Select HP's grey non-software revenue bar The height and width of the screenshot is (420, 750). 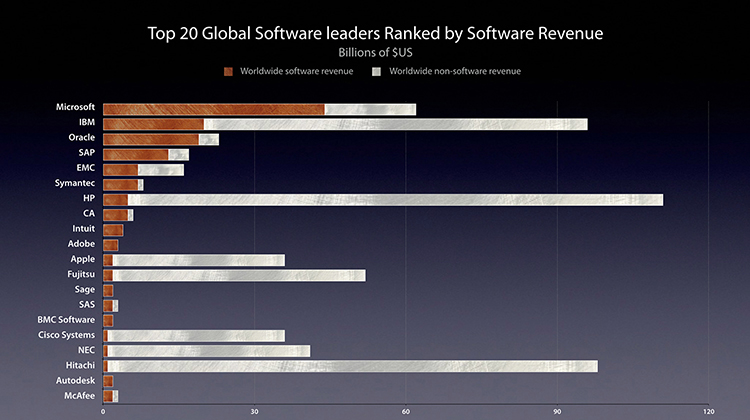[x=396, y=200]
